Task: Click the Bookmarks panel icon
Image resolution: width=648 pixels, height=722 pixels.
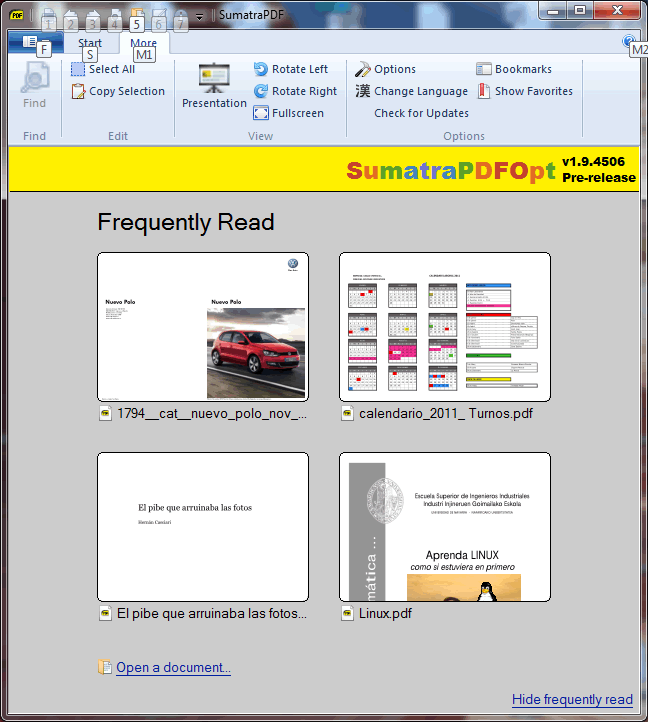Action: click(484, 69)
